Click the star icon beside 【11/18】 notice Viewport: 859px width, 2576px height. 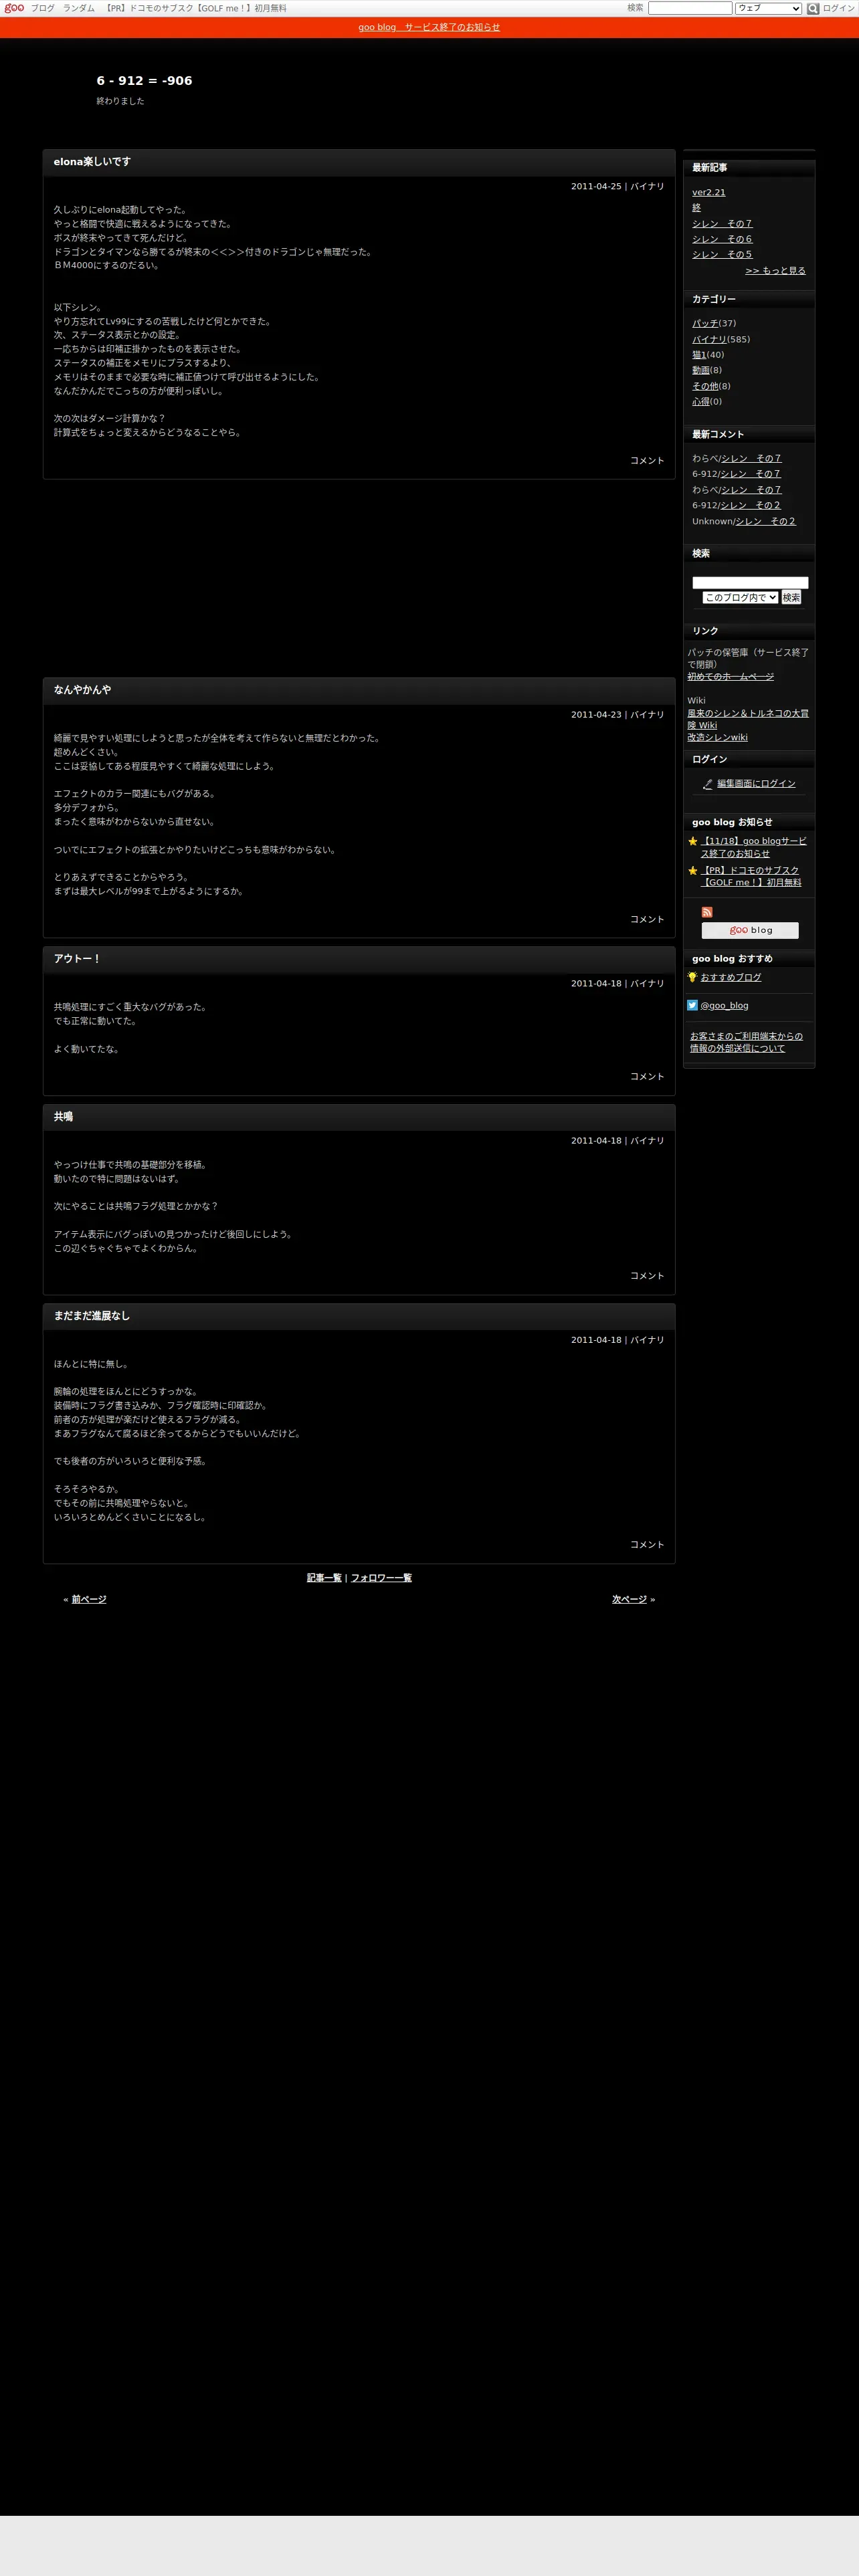(692, 841)
